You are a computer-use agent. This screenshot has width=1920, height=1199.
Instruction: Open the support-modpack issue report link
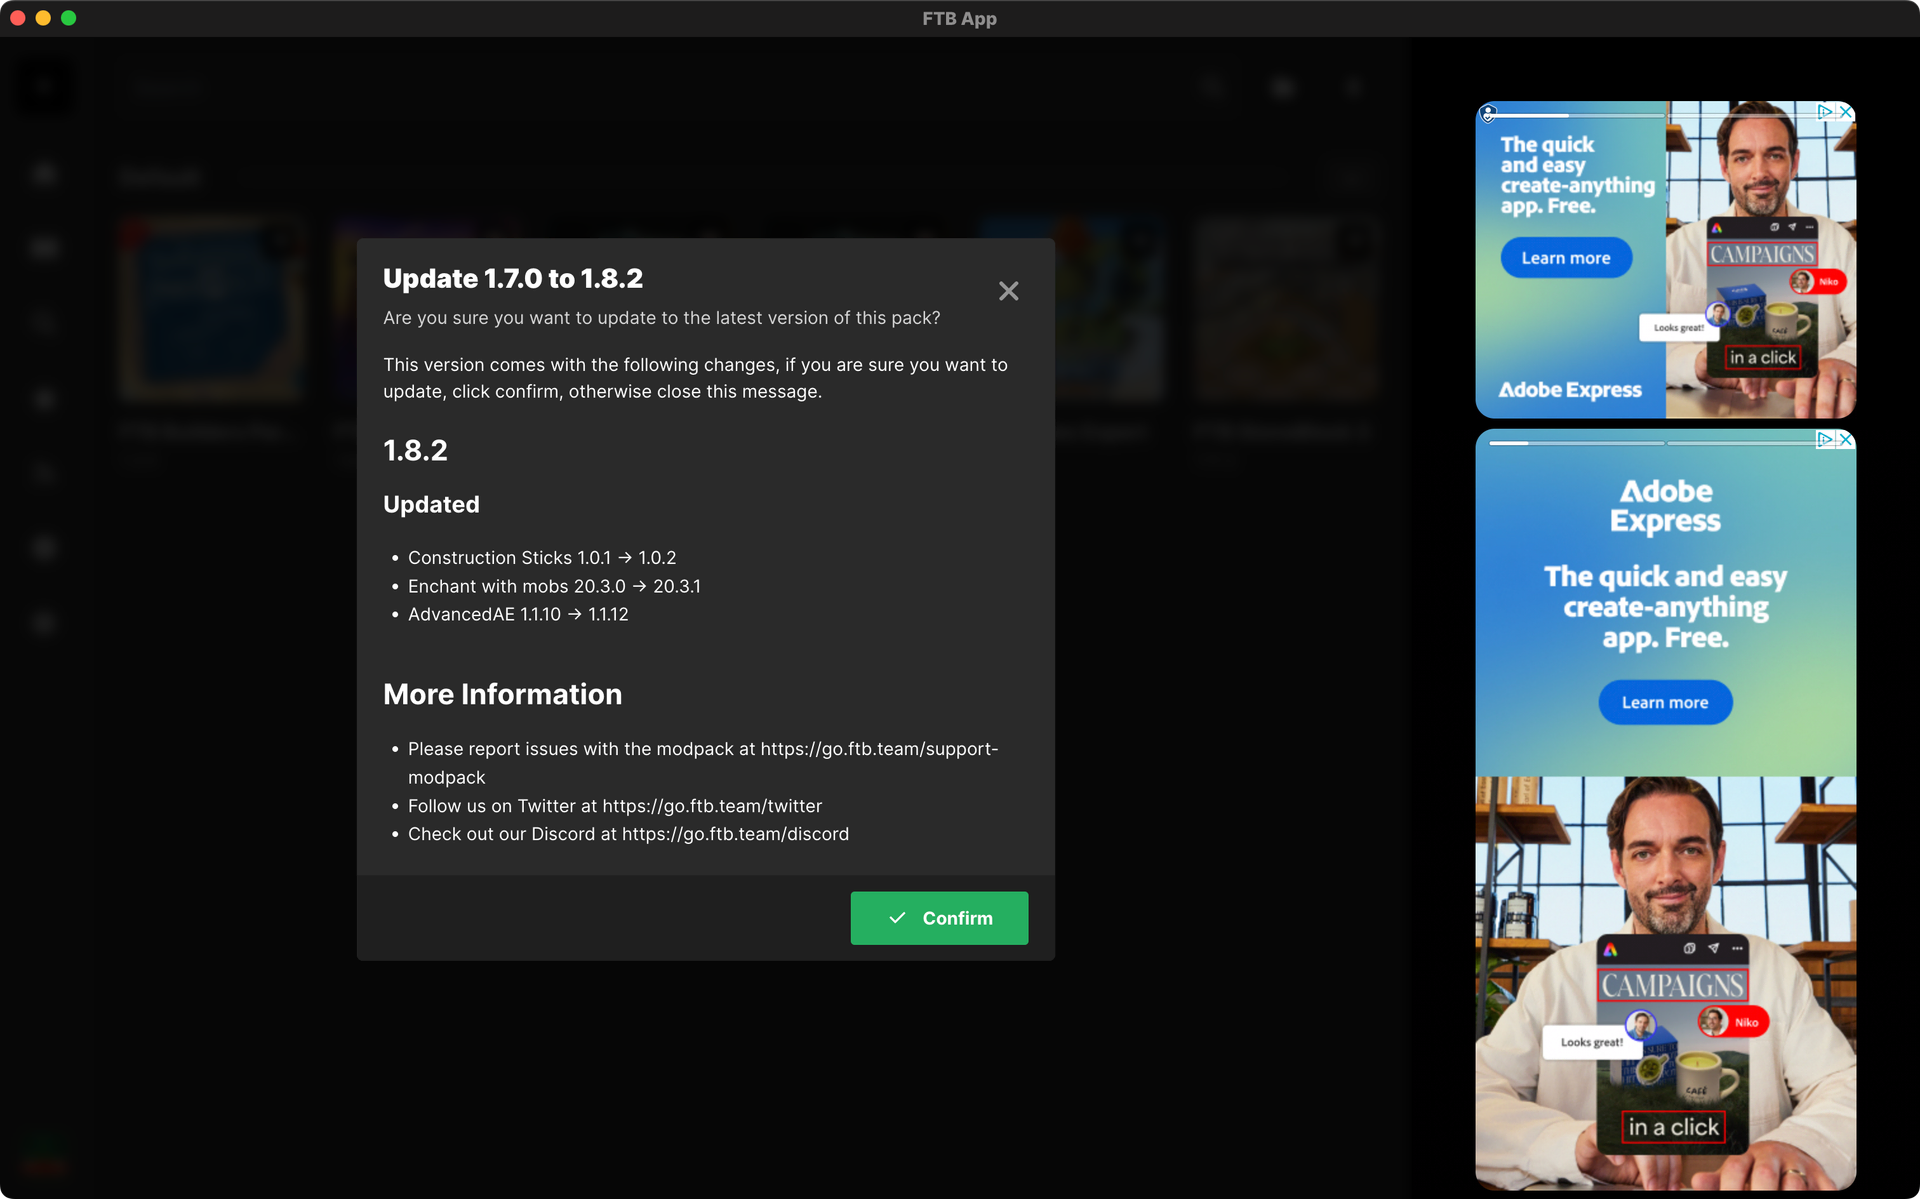[x=878, y=749]
